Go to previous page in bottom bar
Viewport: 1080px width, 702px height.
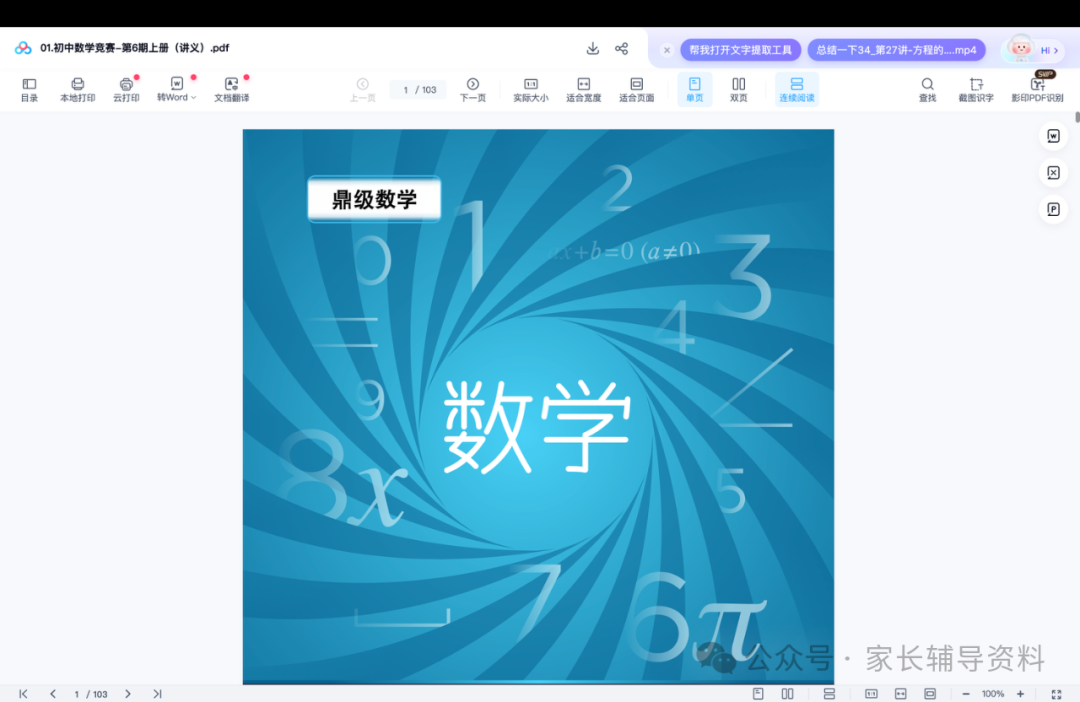point(53,694)
